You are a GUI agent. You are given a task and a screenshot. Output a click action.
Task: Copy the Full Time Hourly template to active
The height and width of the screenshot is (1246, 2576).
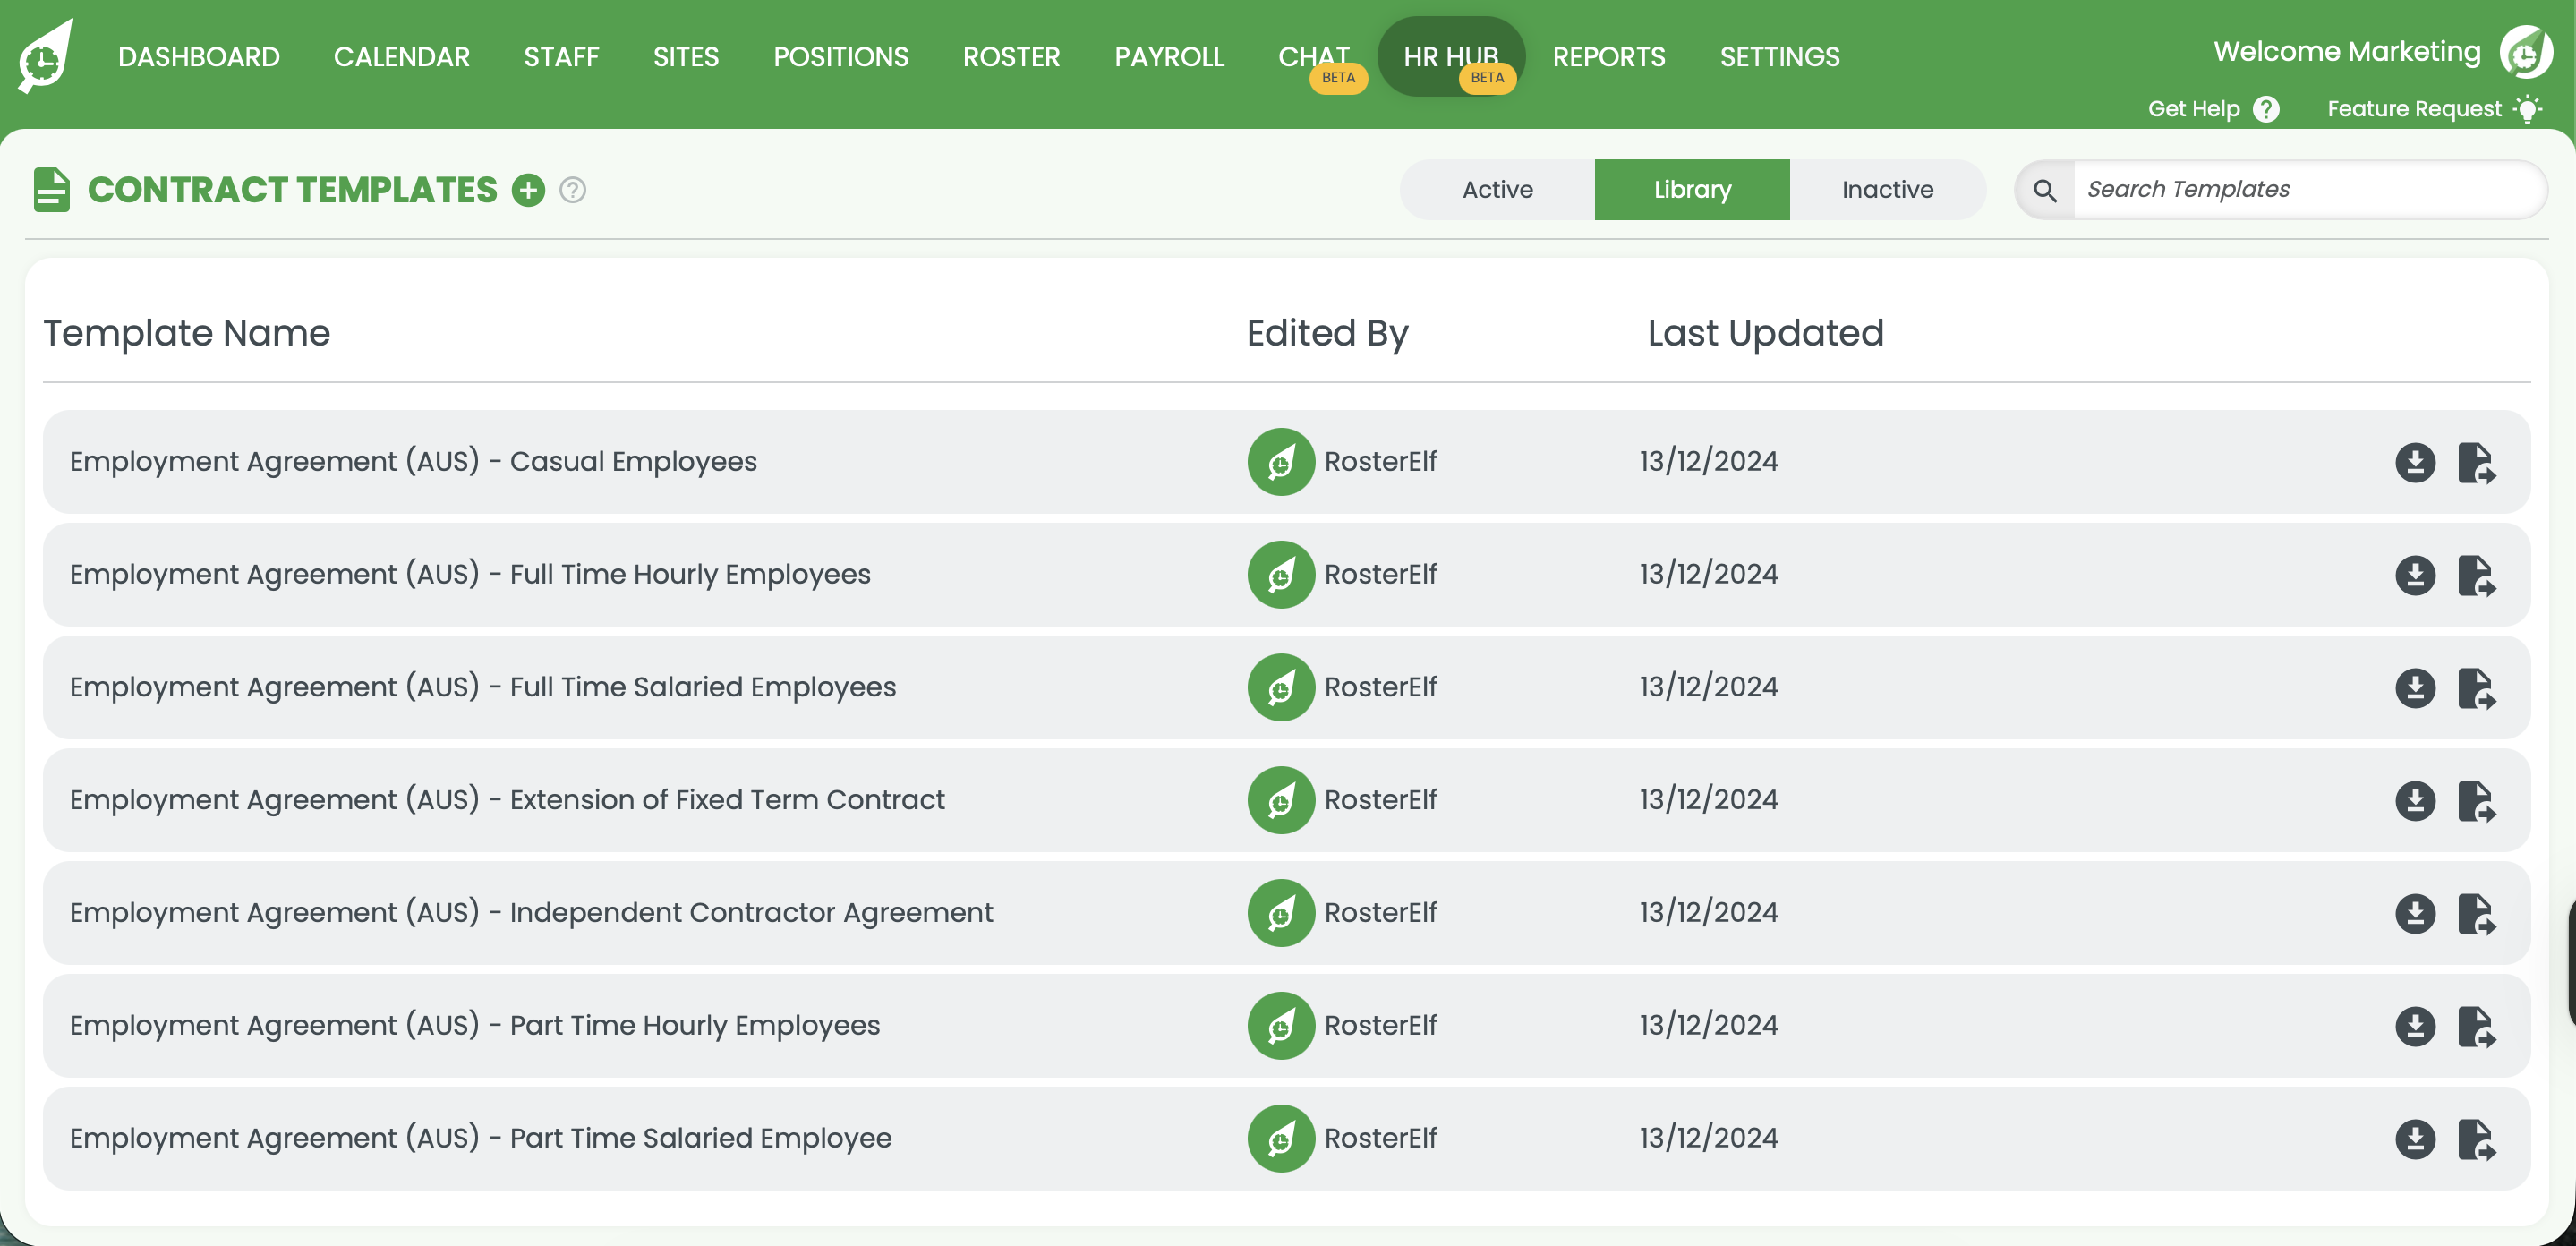pos(2476,575)
